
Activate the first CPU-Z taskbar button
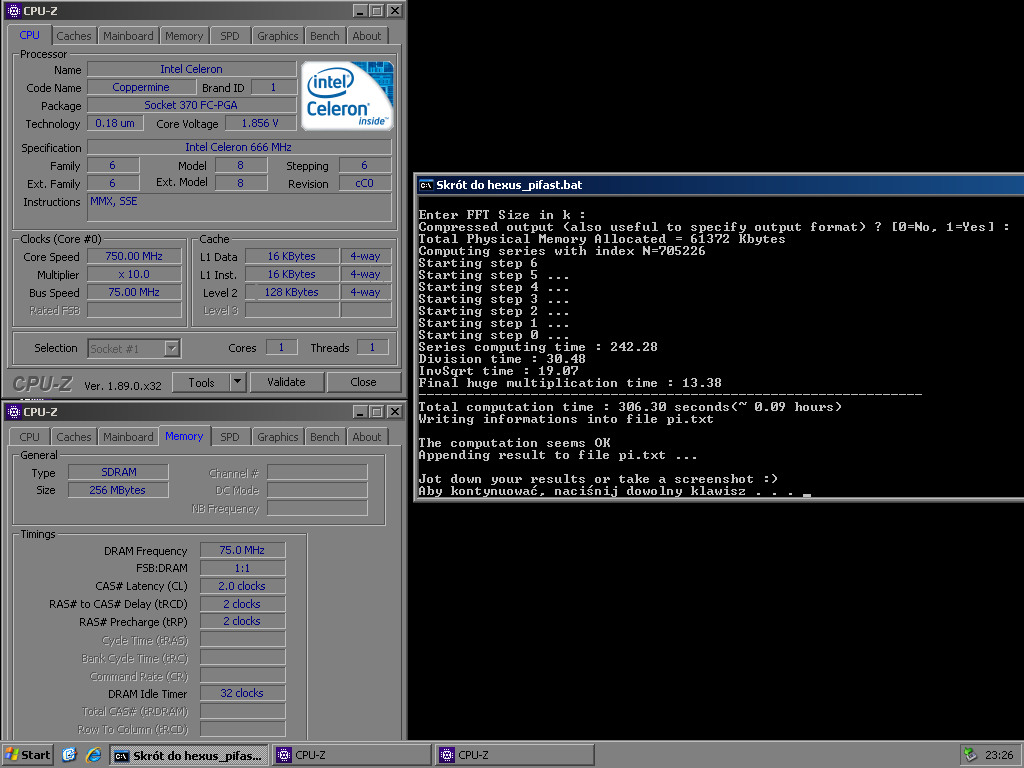(352, 756)
